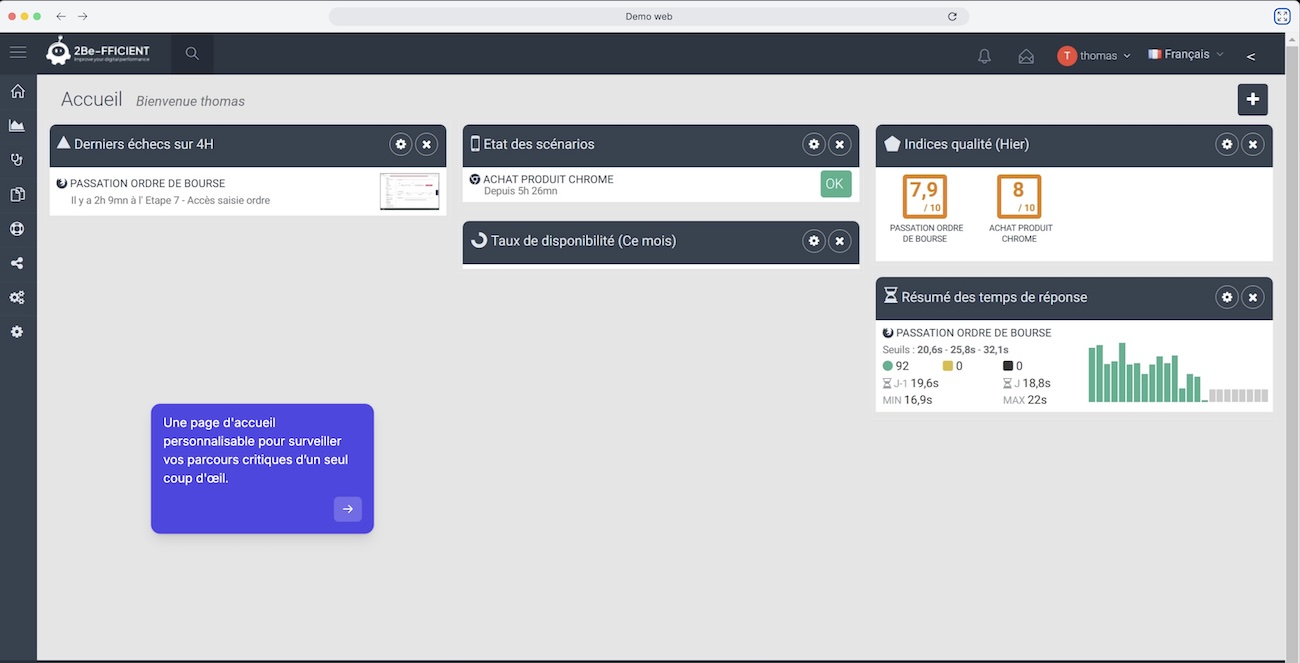Image resolution: width=1300 pixels, height=663 pixels.
Task: Click the plus button to add widget
Action: coord(1253,100)
